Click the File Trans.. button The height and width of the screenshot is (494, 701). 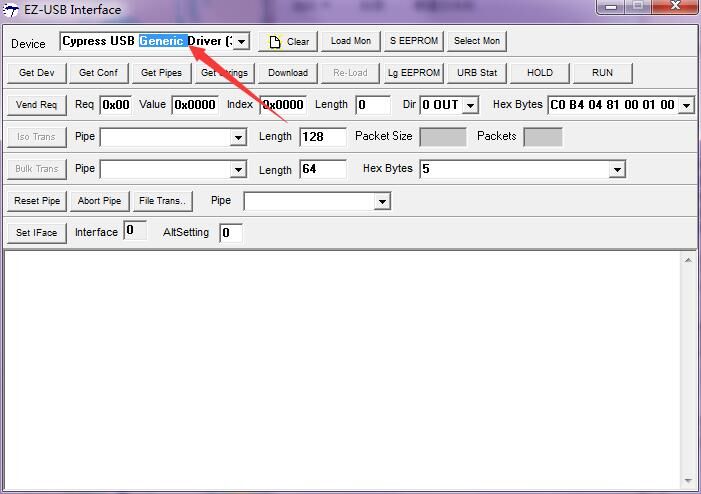(x=163, y=201)
